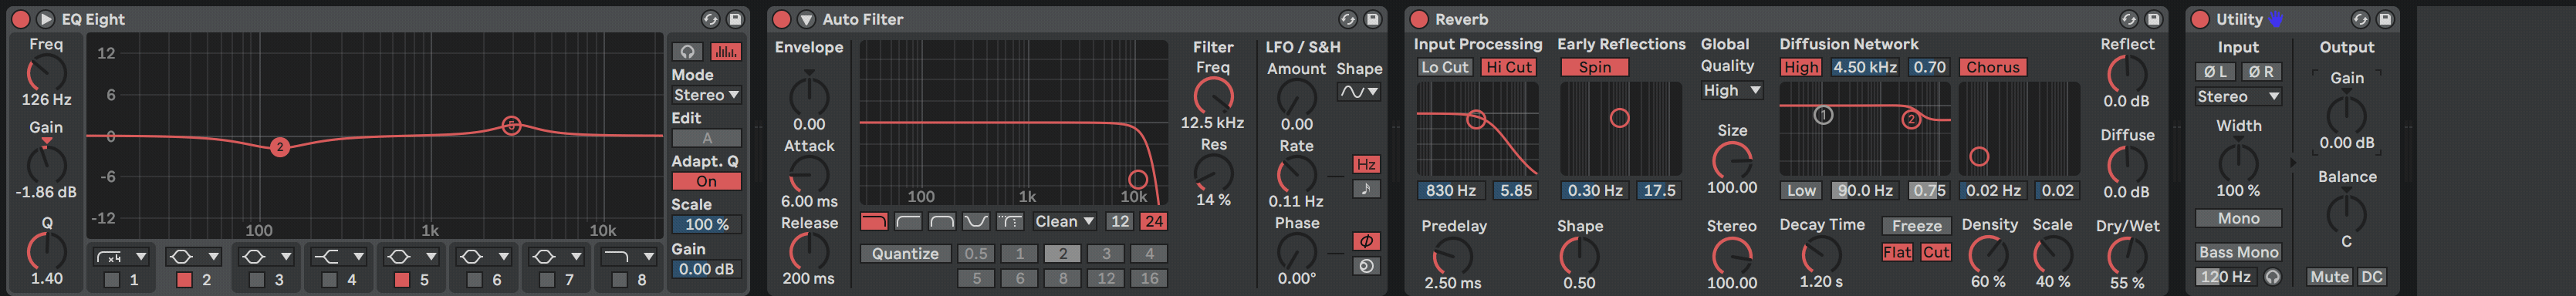Select quantize value 2
The height and width of the screenshot is (296, 2576).
point(1063,254)
